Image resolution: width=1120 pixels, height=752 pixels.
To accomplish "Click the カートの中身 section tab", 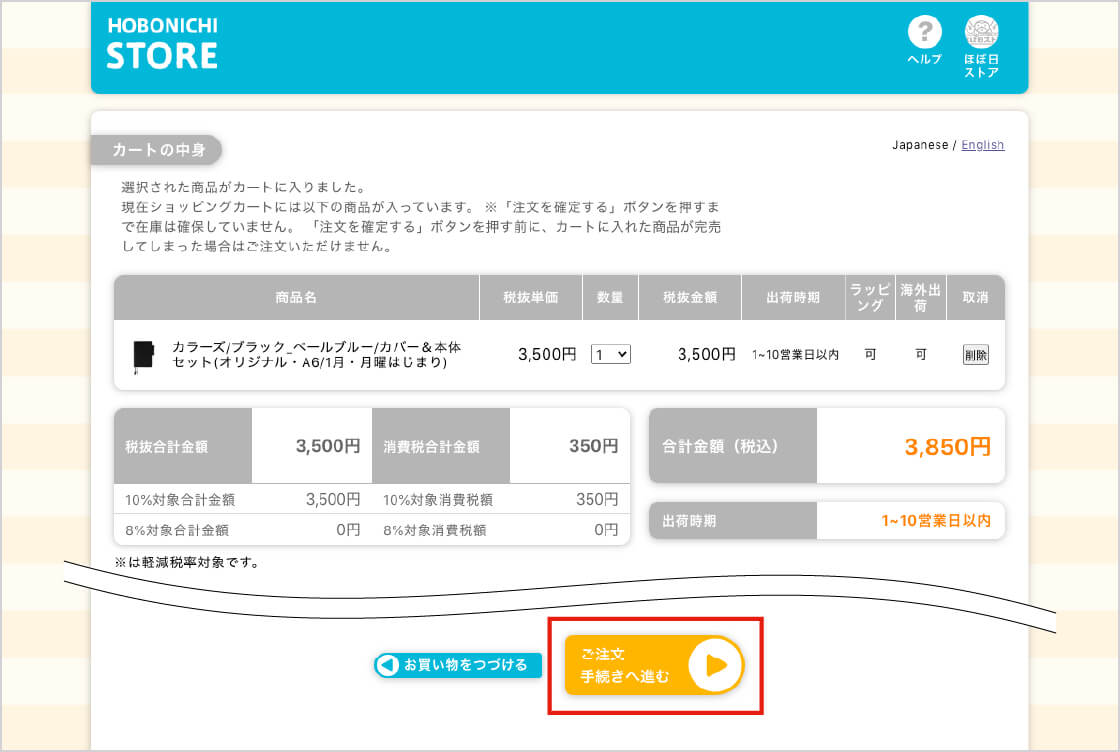I will pos(158,150).
